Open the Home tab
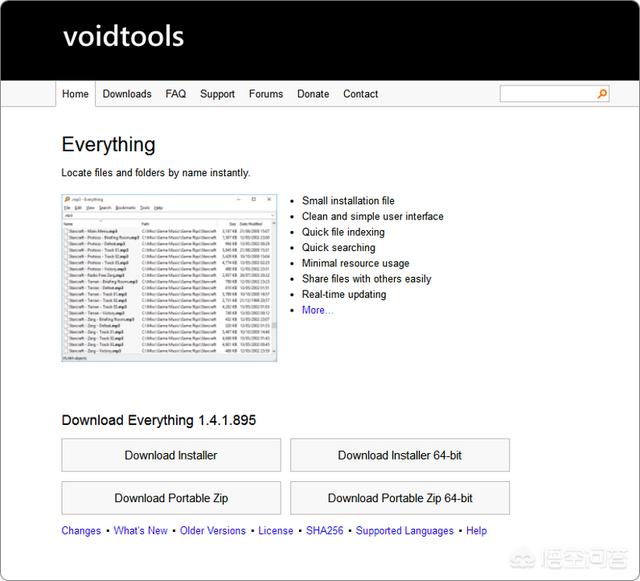 coord(75,94)
